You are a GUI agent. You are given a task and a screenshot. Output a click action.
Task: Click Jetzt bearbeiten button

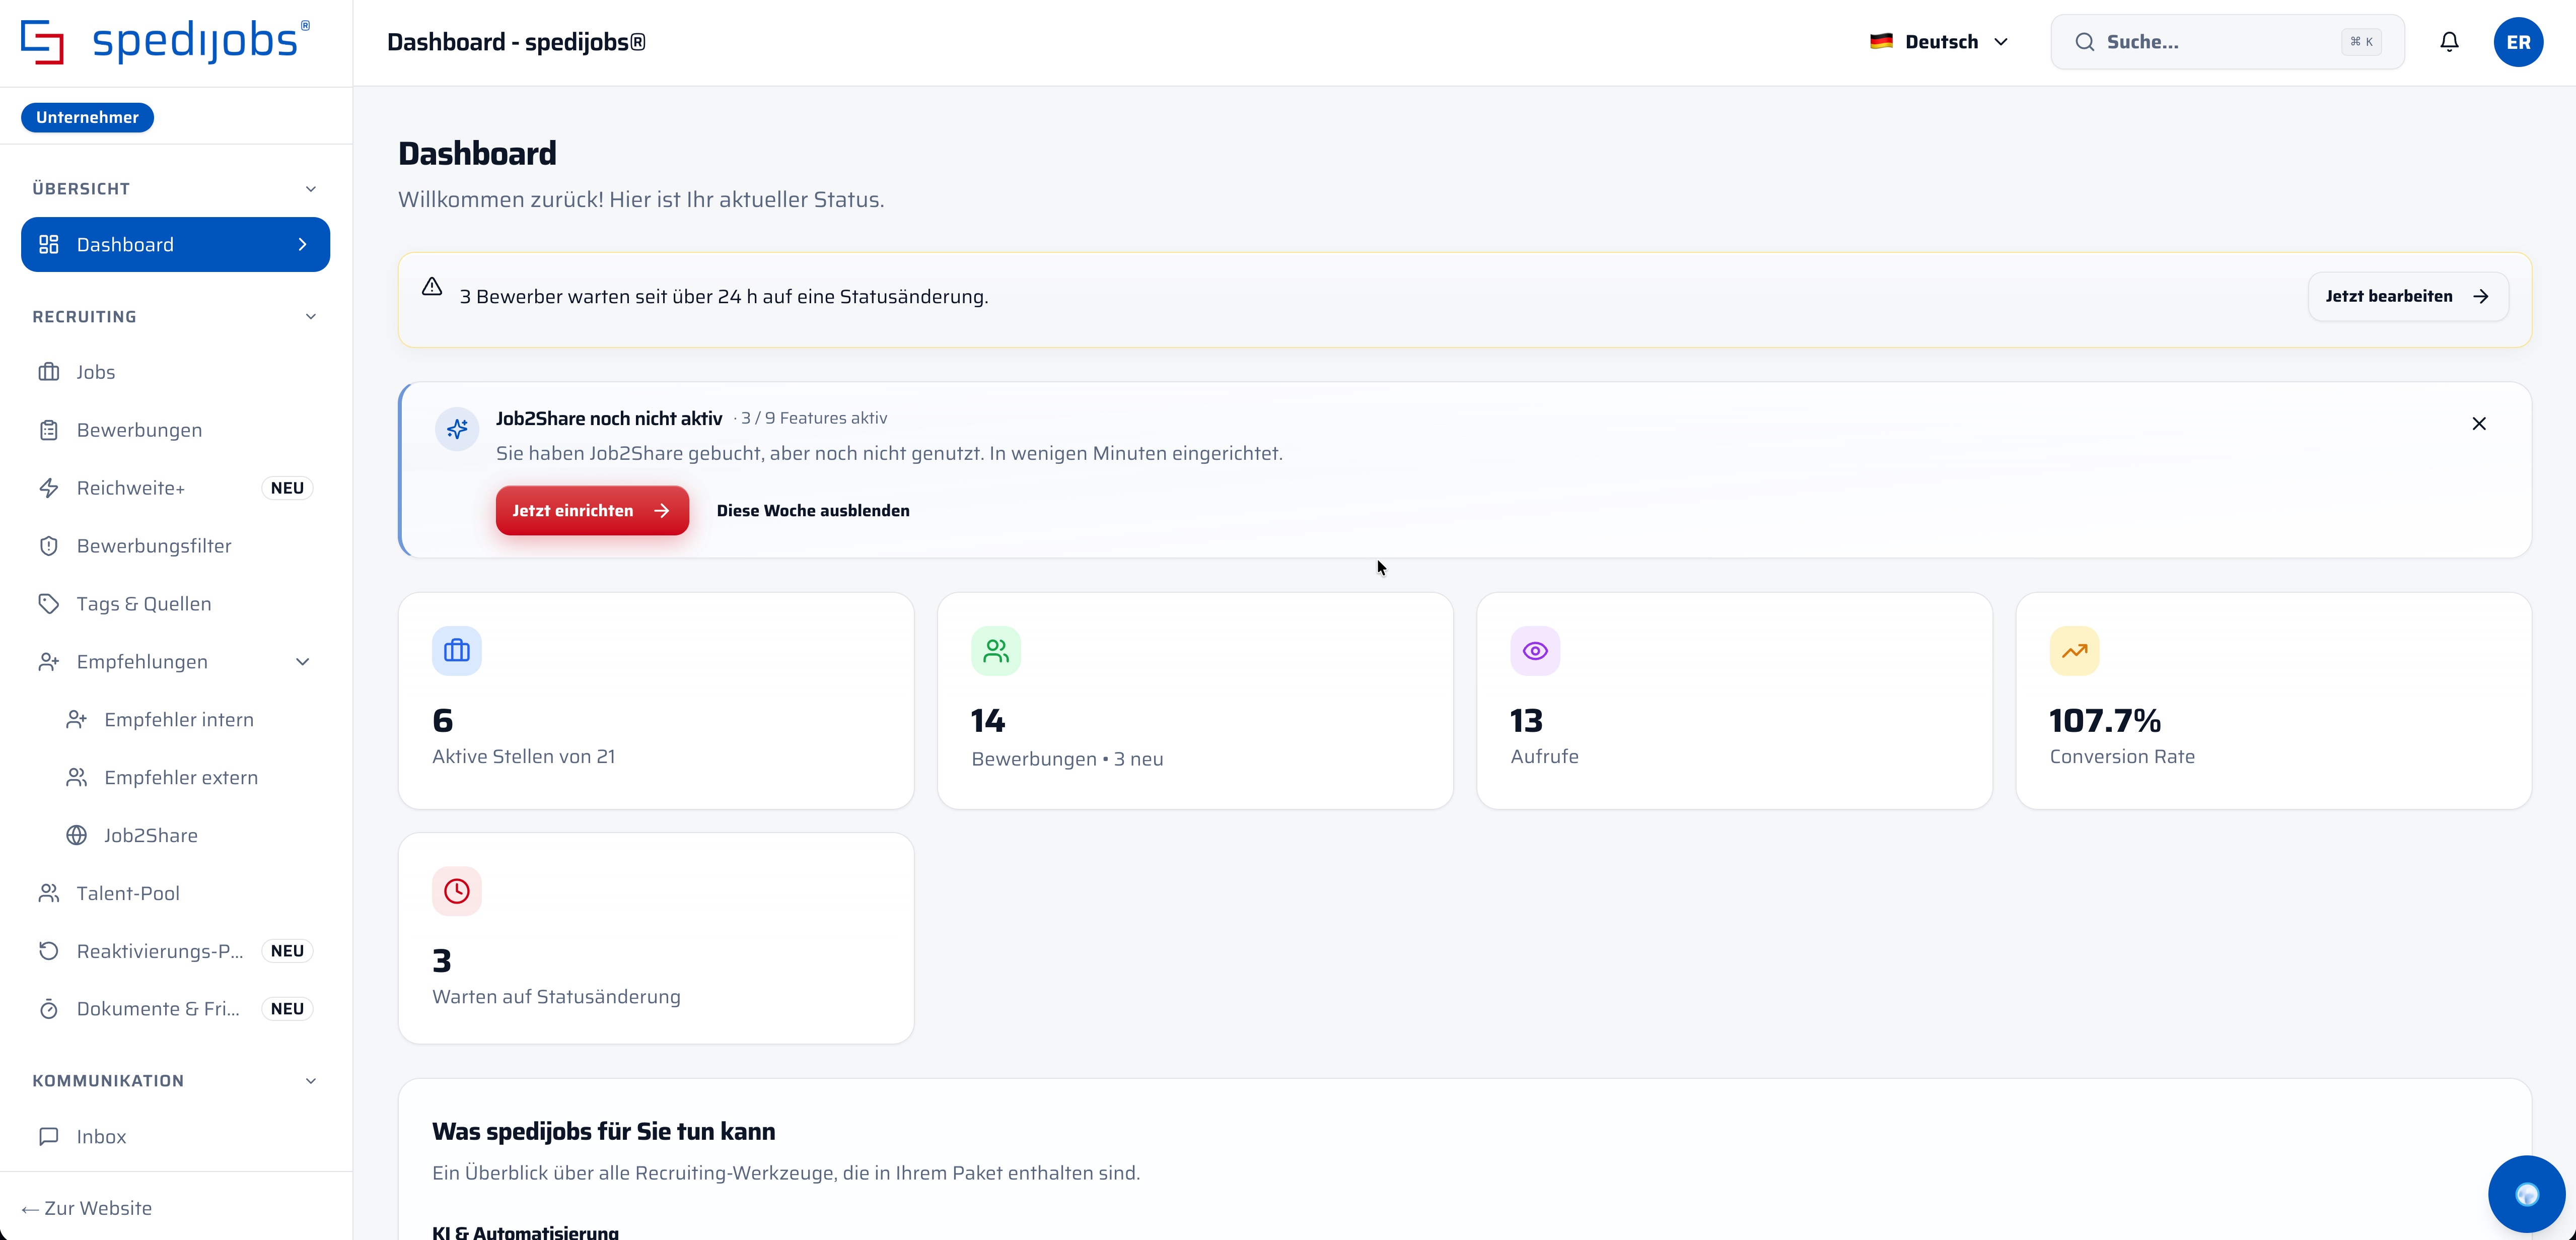pyautogui.click(x=2408, y=297)
